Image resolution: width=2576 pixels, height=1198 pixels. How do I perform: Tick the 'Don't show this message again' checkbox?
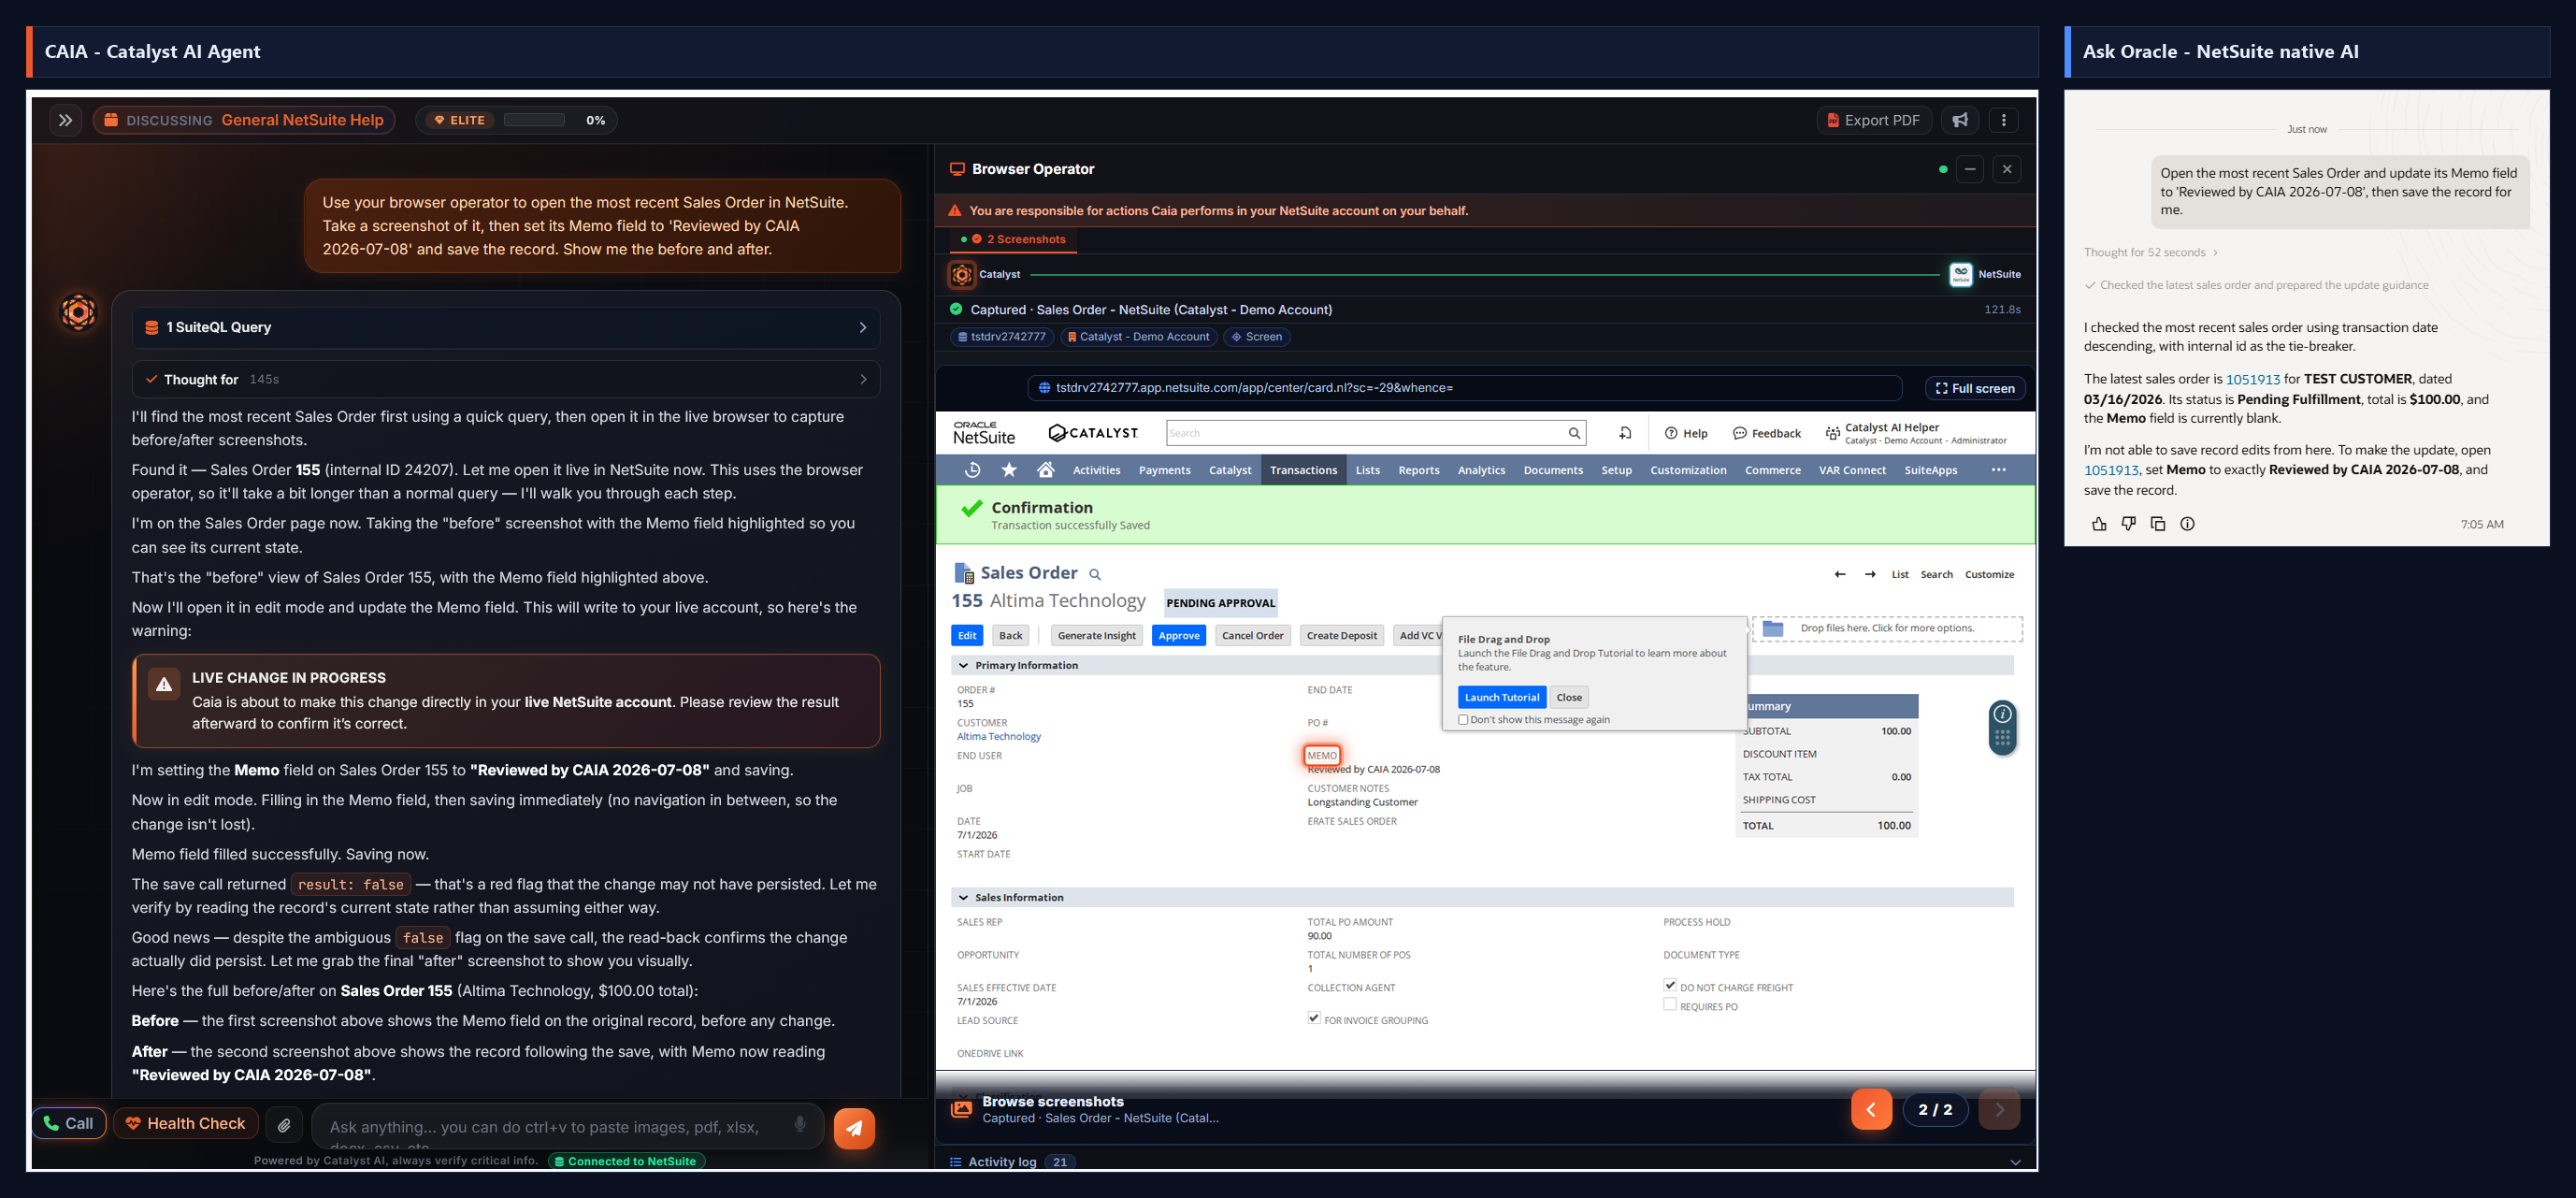point(1463,720)
